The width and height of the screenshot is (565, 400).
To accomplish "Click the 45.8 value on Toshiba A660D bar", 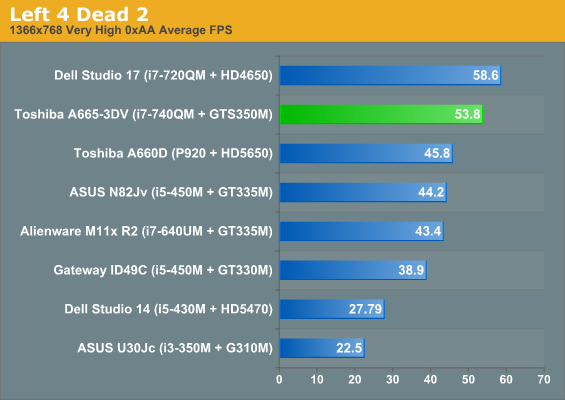I will (x=437, y=153).
